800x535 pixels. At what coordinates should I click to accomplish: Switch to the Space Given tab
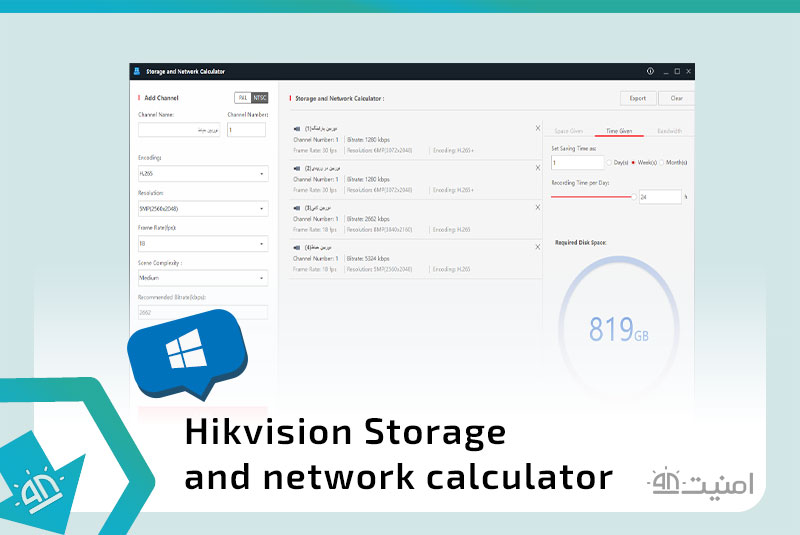[568, 131]
